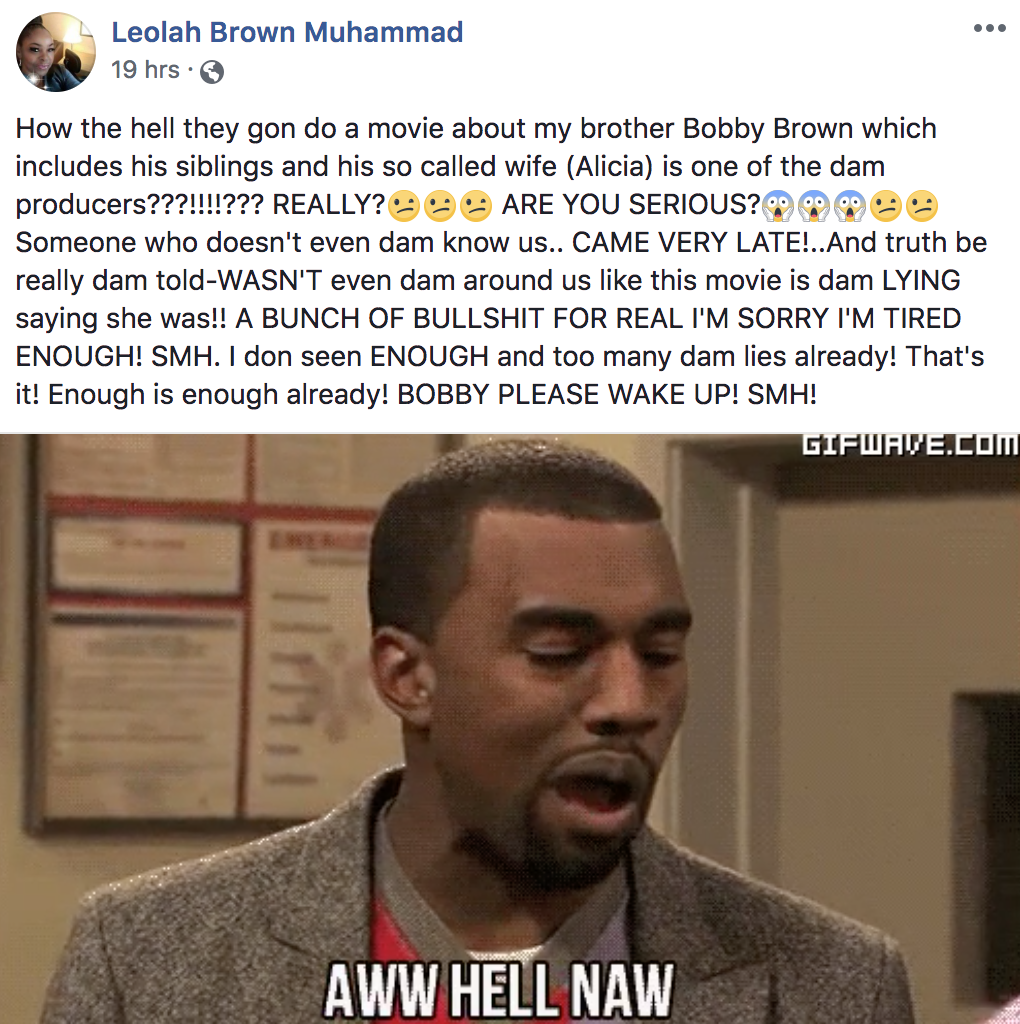
Task: Click the last emoji on the third line
Action: (x=921, y=206)
